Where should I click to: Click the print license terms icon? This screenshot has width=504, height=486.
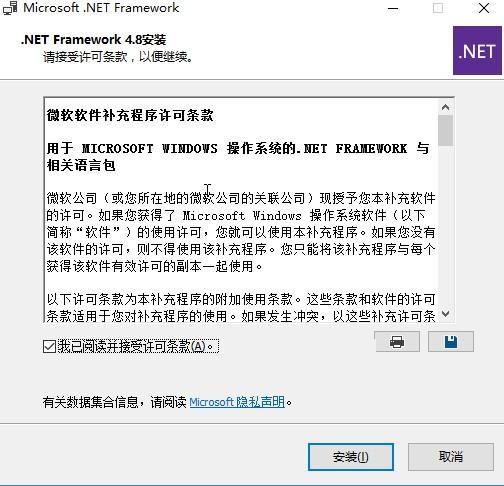[x=397, y=342]
